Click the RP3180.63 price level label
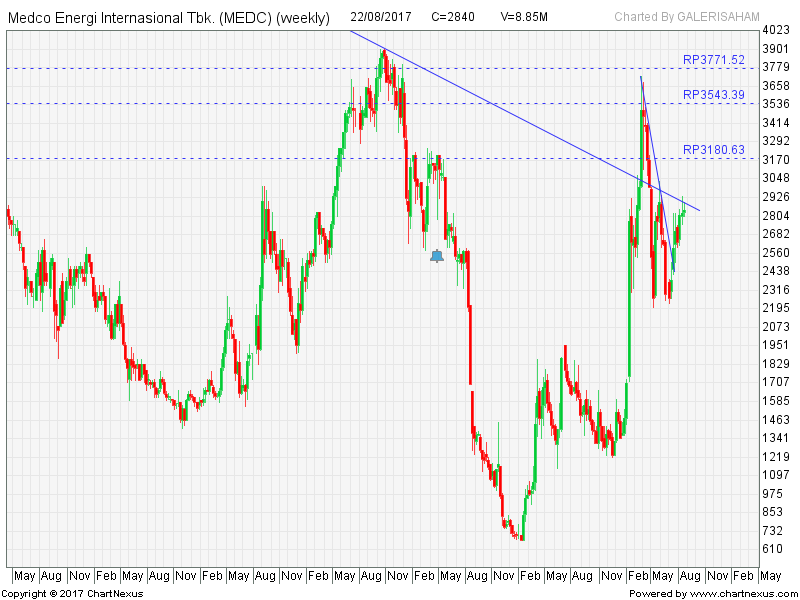Screen dimensions: 800x600 [x=713, y=150]
